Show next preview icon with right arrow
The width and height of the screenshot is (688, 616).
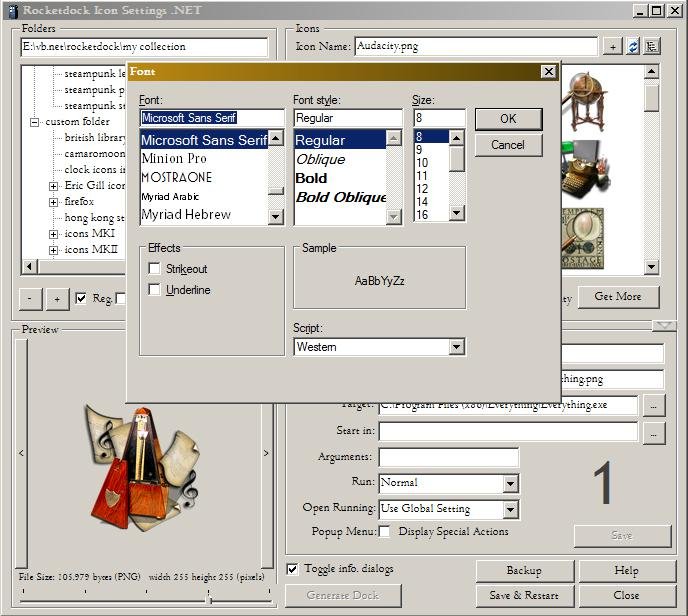click(266, 453)
